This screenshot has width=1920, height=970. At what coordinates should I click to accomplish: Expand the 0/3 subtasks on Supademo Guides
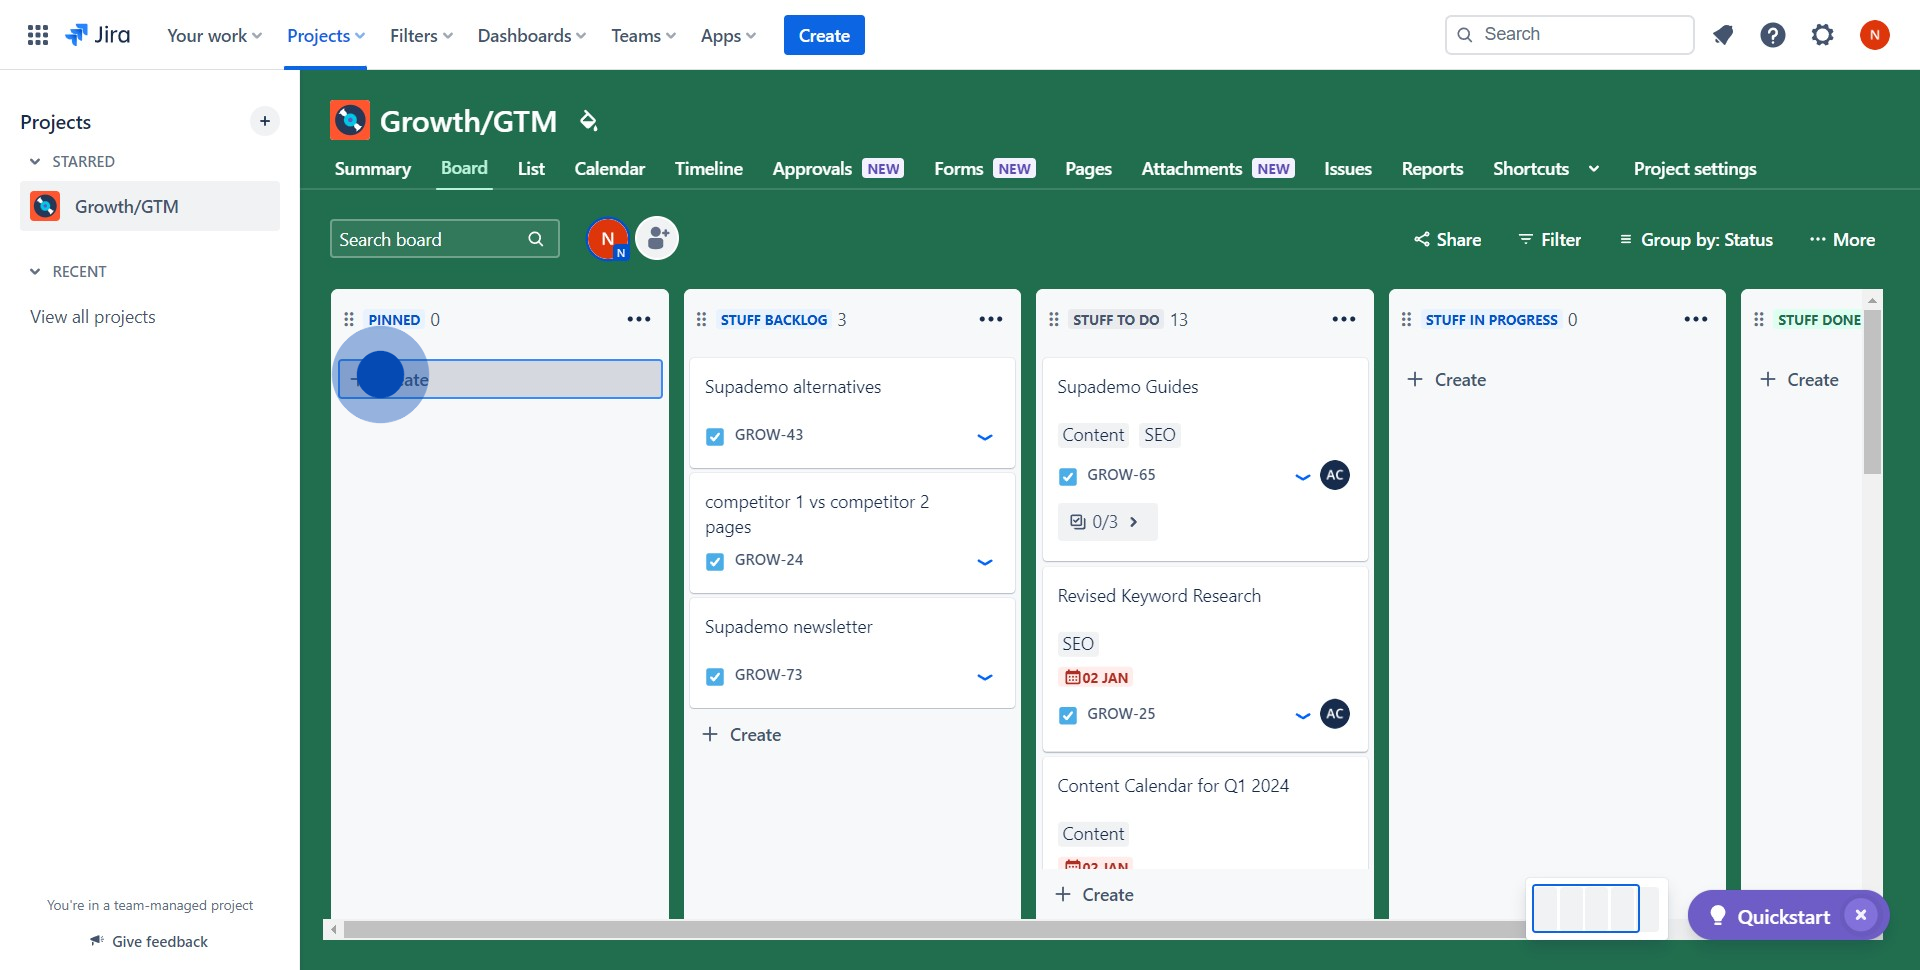pos(1107,522)
